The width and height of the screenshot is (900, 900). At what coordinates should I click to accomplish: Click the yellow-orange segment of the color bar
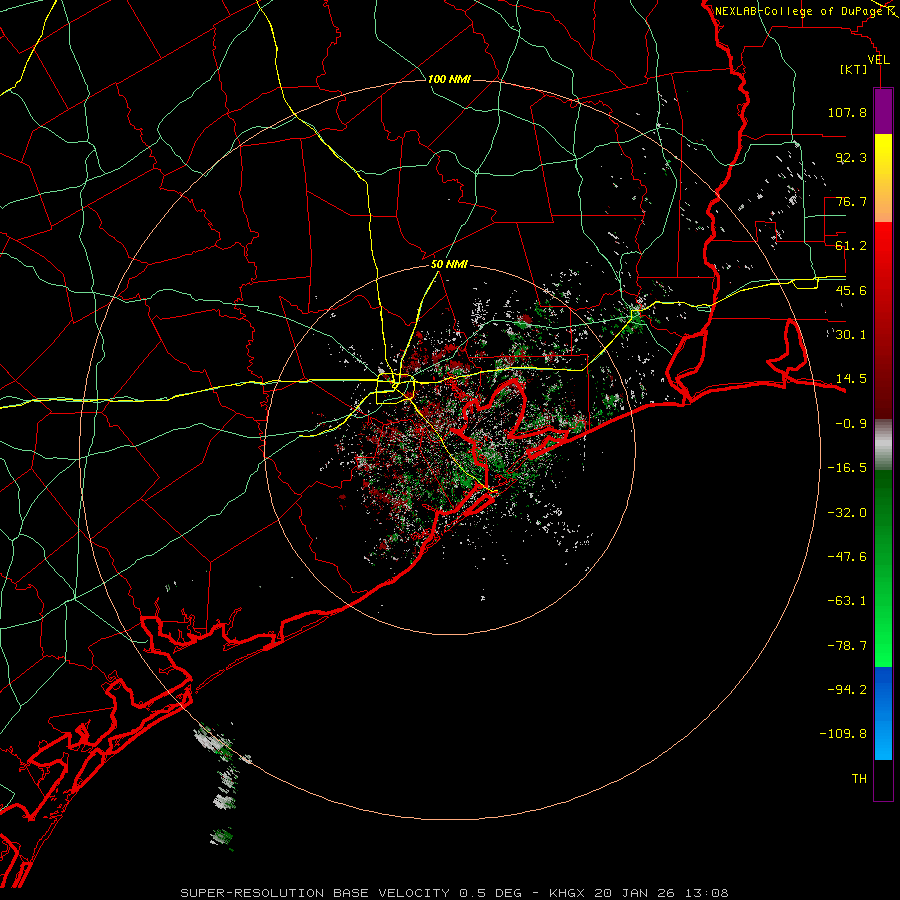(883, 178)
